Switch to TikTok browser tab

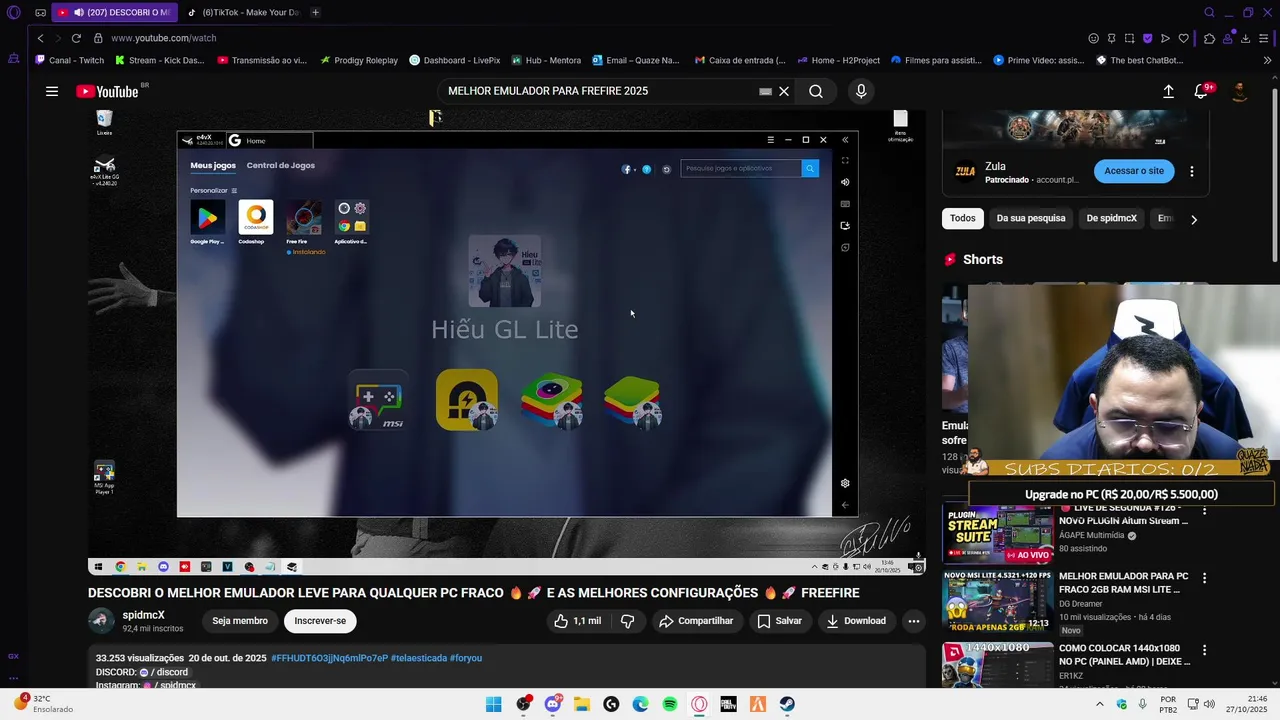pos(244,12)
